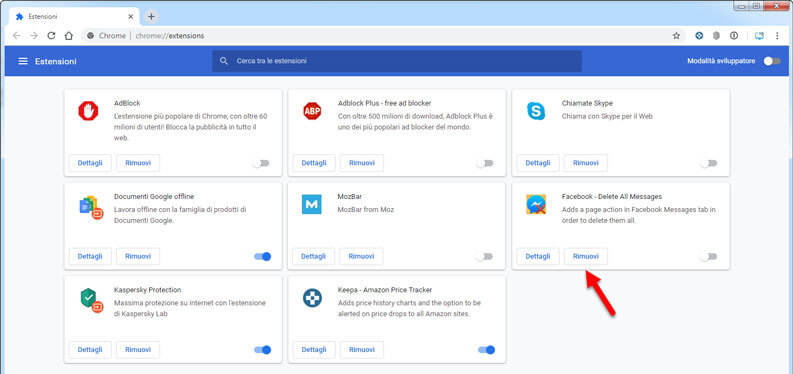Open Dettagli for Chiamate Skype
Image resolution: width=793 pixels, height=374 pixels.
538,163
